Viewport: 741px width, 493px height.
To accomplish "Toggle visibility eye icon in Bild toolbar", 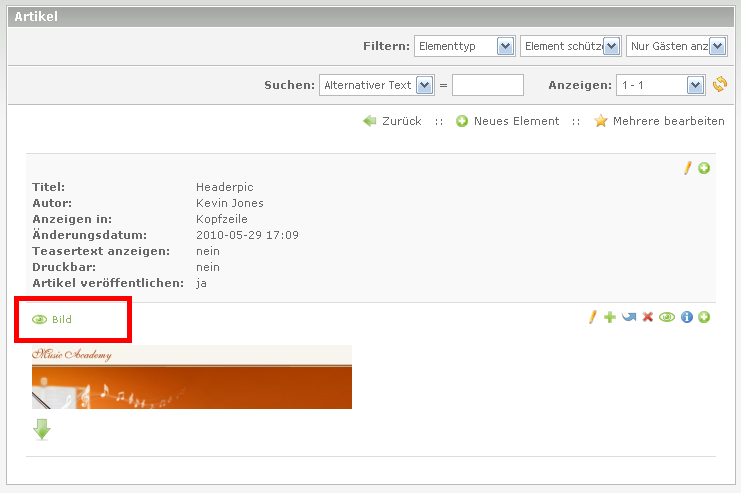I will [667, 317].
